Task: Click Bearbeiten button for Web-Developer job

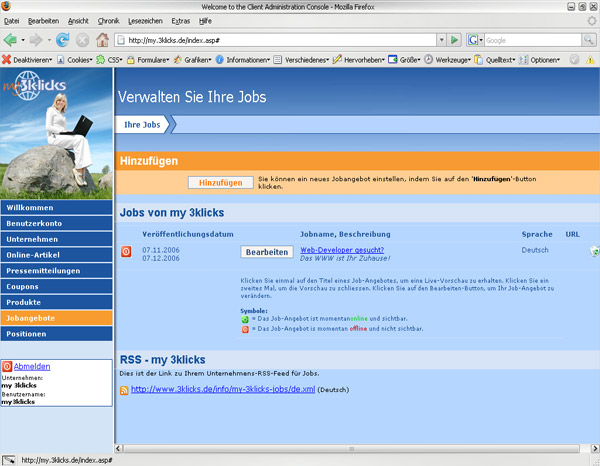Action: point(267,252)
